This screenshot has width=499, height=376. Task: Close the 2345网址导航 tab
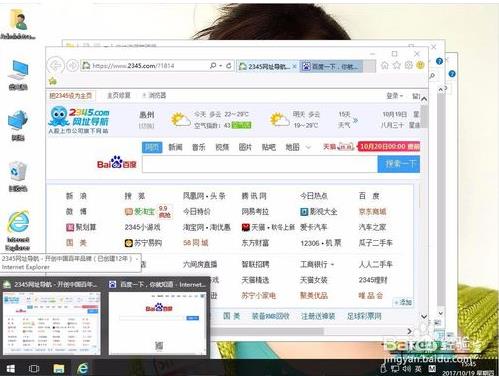coord(294,66)
